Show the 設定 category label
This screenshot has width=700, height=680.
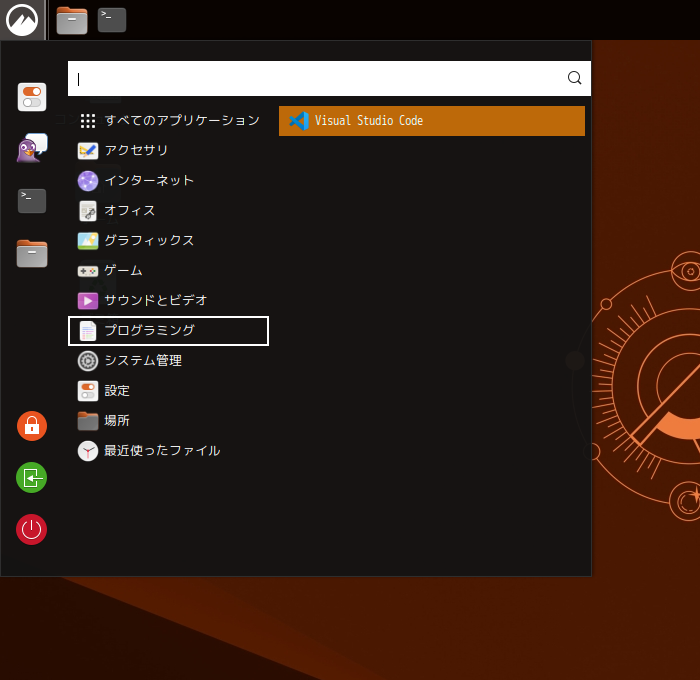click(x=117, y=391)
